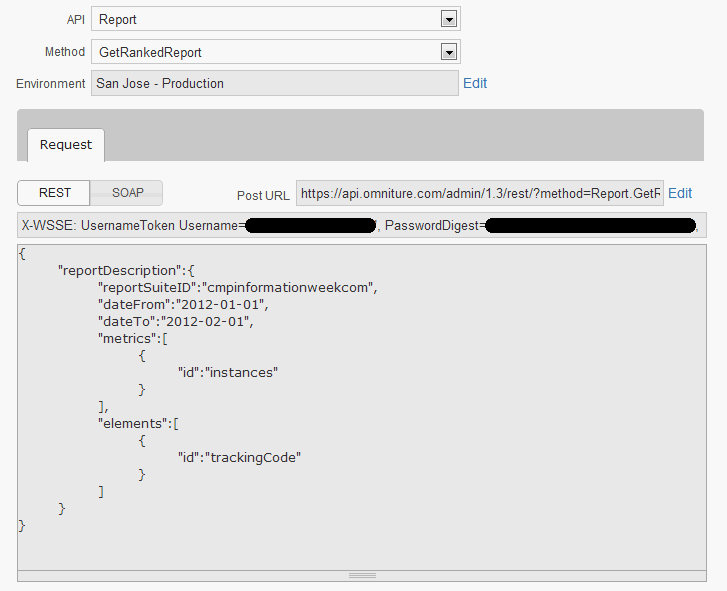Click the "reportDescription" line
The width and height of the screenshot is (727, 591).
(x=126, y=271)
